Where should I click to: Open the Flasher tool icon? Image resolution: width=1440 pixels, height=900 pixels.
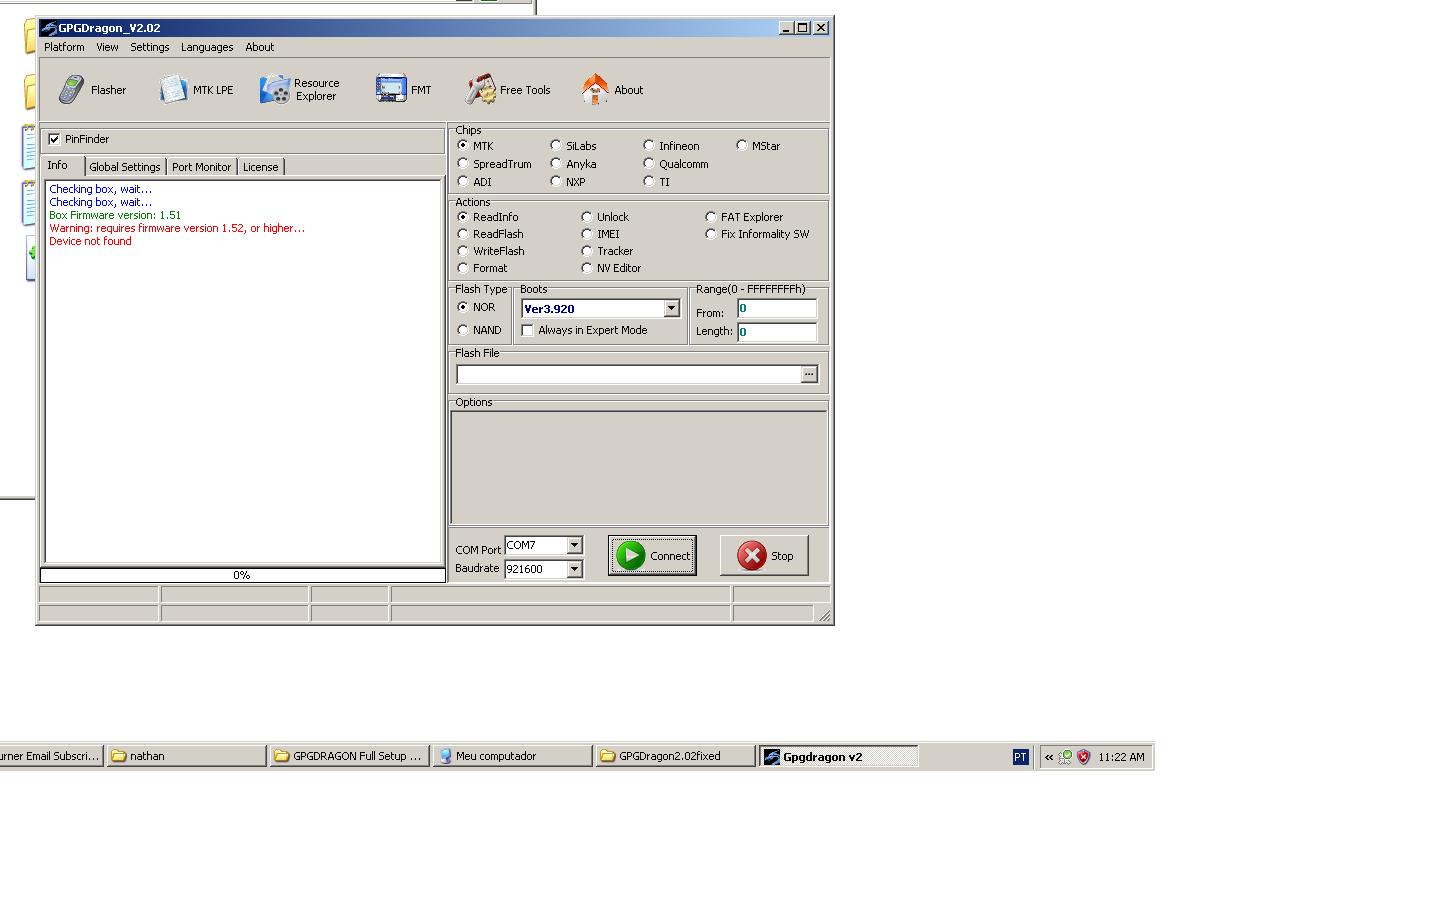[71, 90]
